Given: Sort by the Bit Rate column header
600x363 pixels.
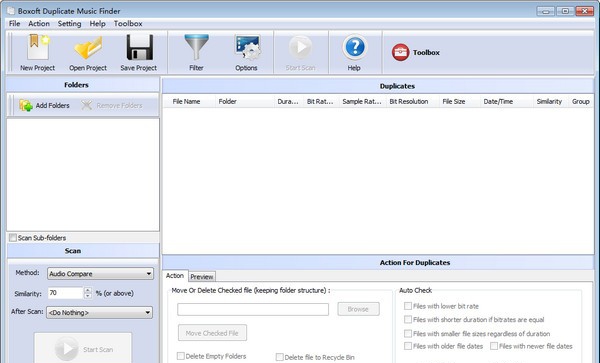Looking at the screenshot, I should pyautogui.click(x=321, y=101).
